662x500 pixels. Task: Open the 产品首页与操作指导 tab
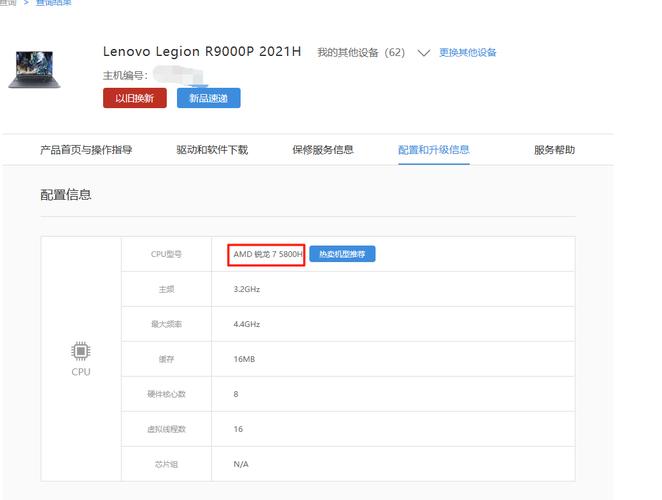[x=86, y=150]
